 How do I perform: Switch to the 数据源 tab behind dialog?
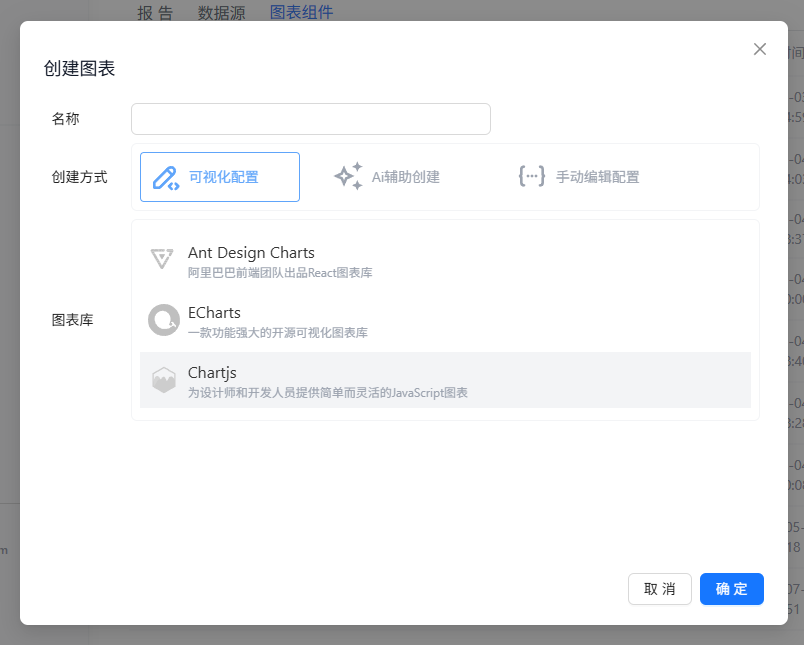click(x=222, y=12)
